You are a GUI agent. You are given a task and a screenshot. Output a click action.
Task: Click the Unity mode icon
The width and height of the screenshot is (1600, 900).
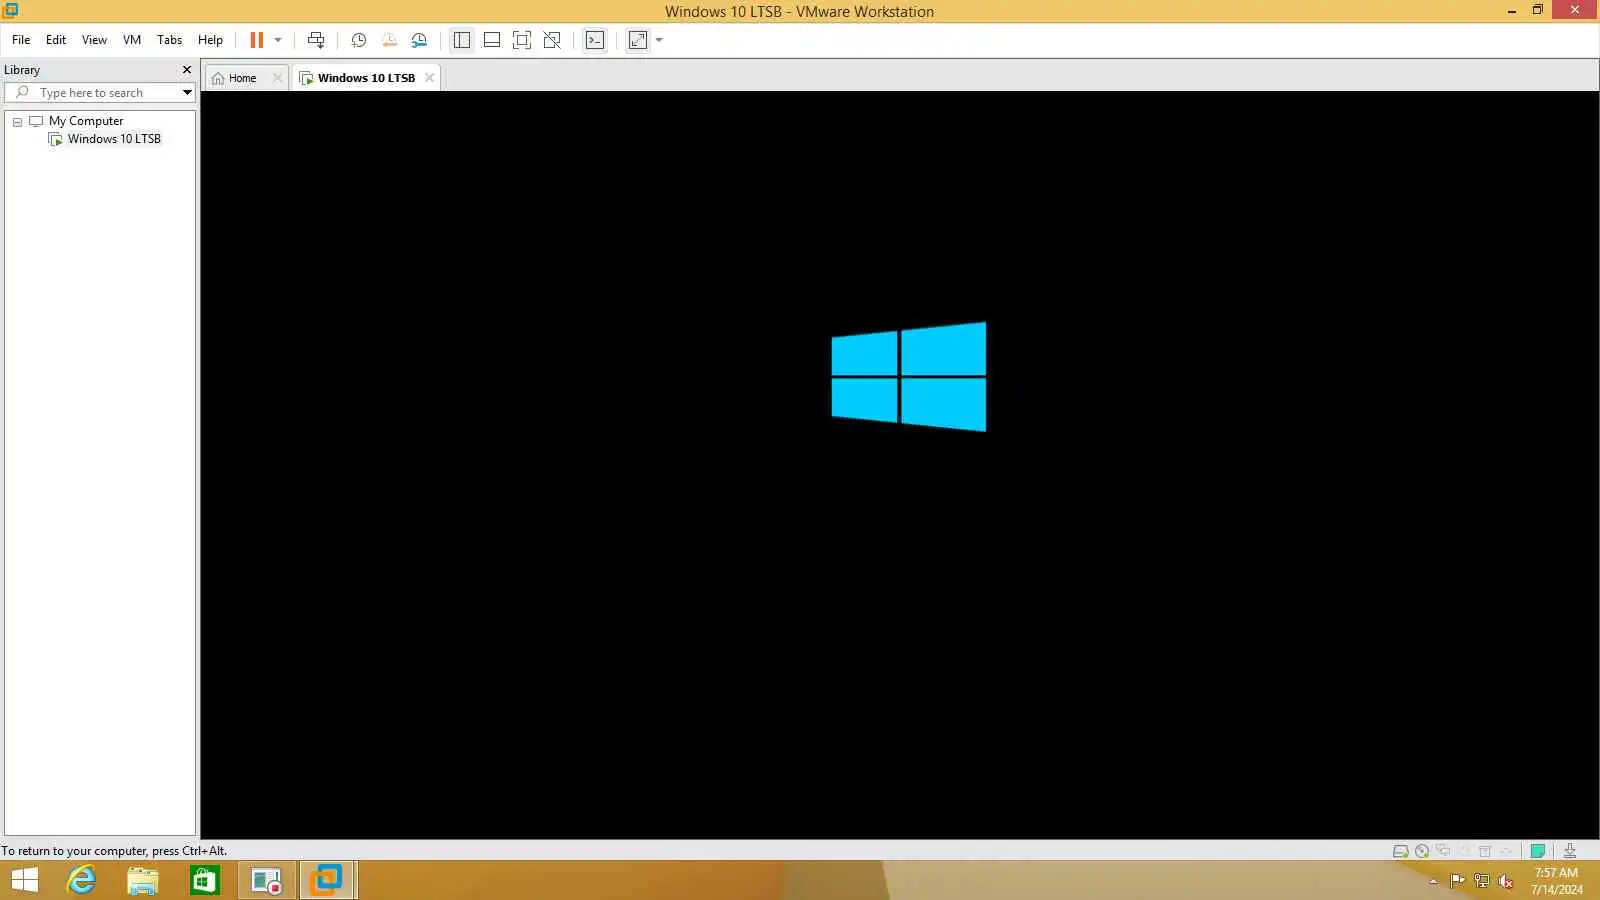tap(552, 40)
